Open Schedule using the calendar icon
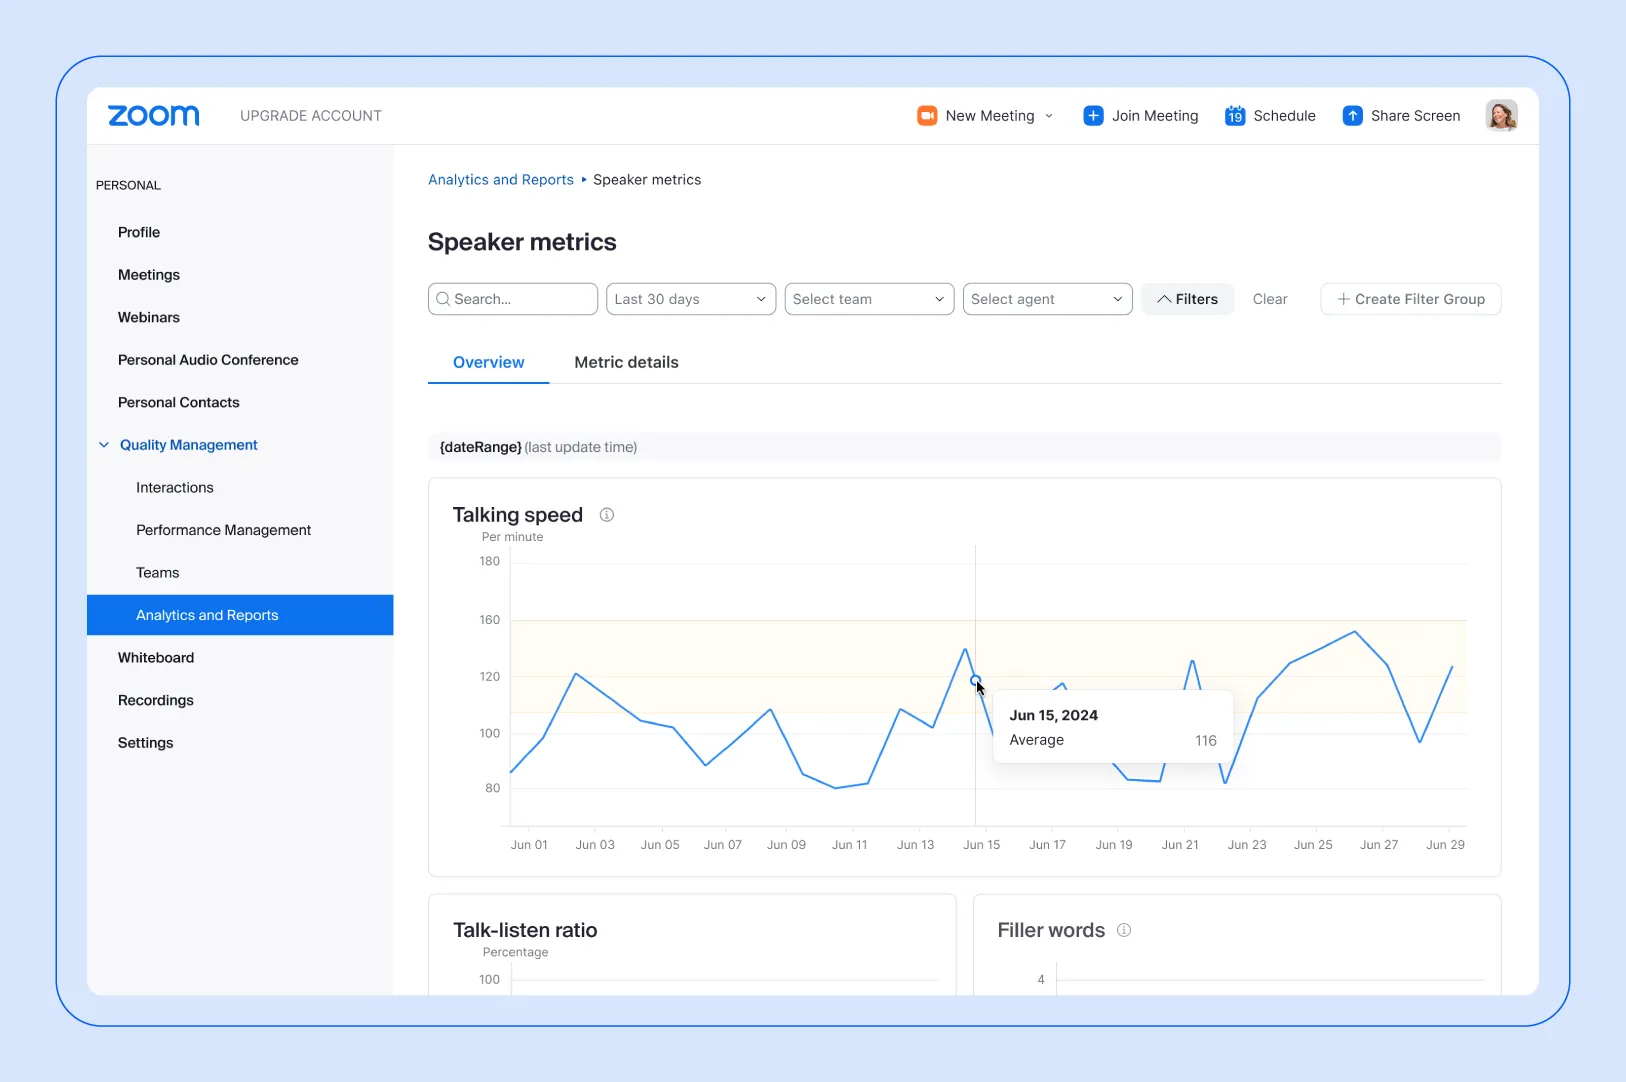 coord(1234,115)
